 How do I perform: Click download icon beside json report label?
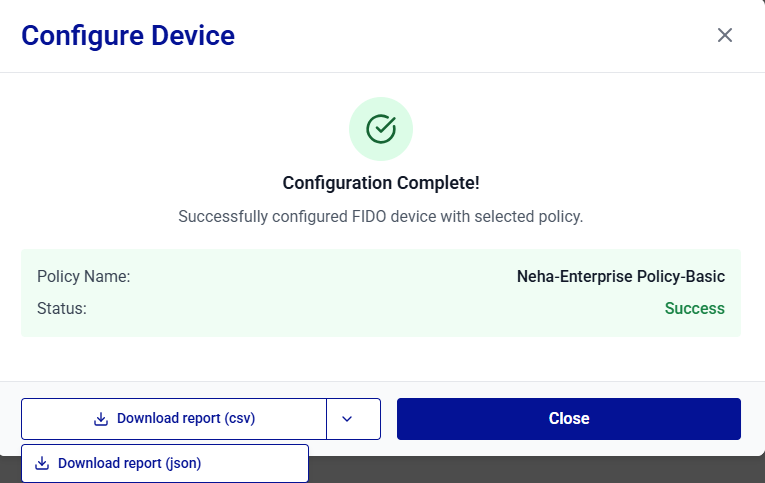[x=42, y=464]
